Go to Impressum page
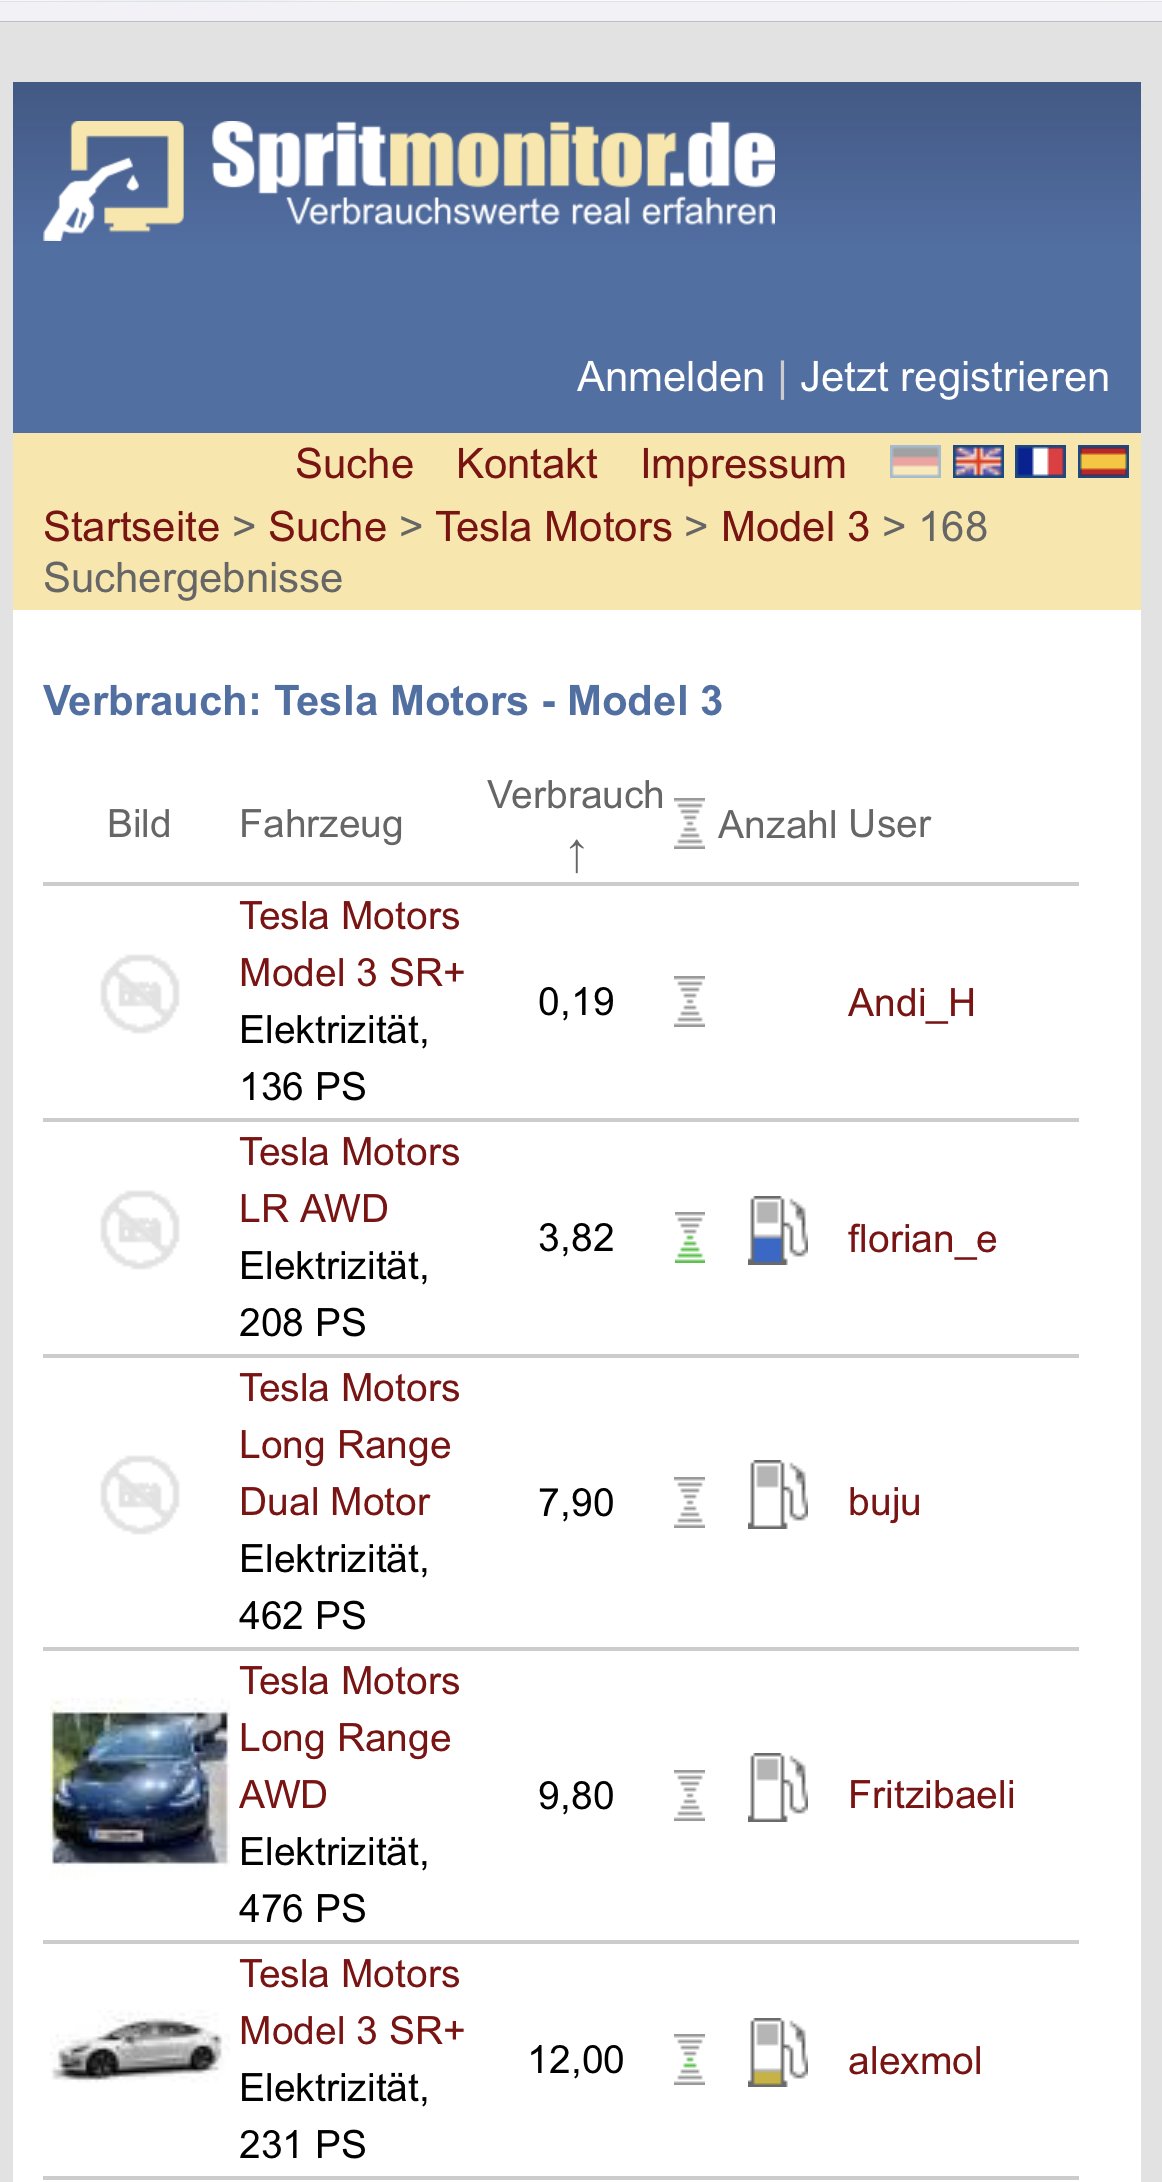Image resolution: width=1162 pixels, height=2182 pixels. coord(743,464)
